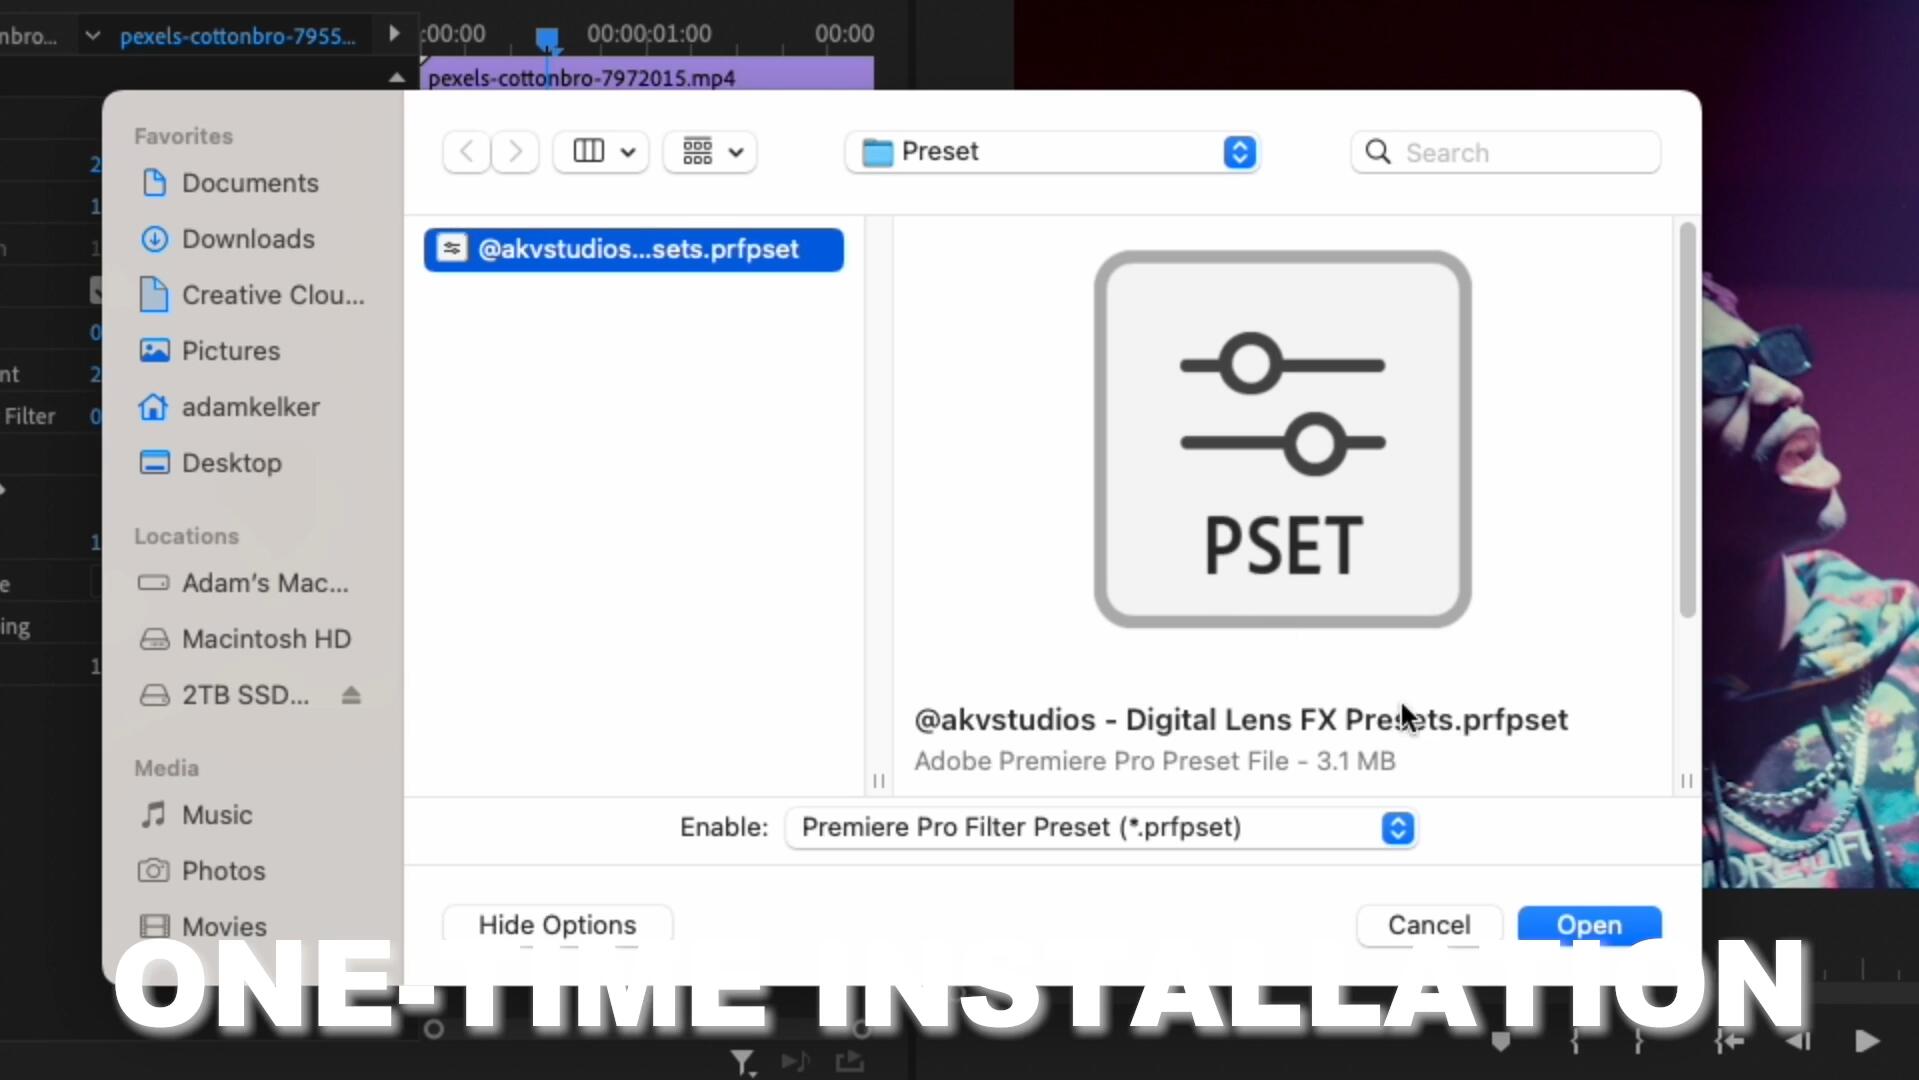The height and width of the screenshot is (1080, 1919).
Task: Open Music in Media section
Action: (x=196, y=815)
